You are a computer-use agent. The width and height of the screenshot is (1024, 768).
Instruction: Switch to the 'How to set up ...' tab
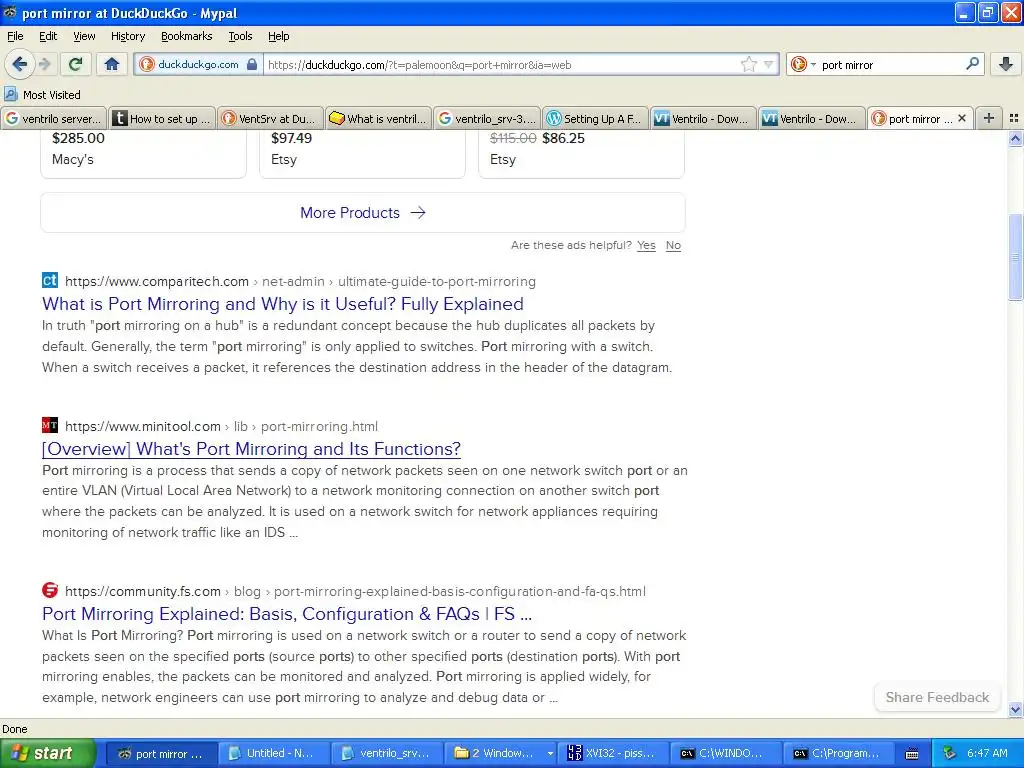[x=161, y=118]
